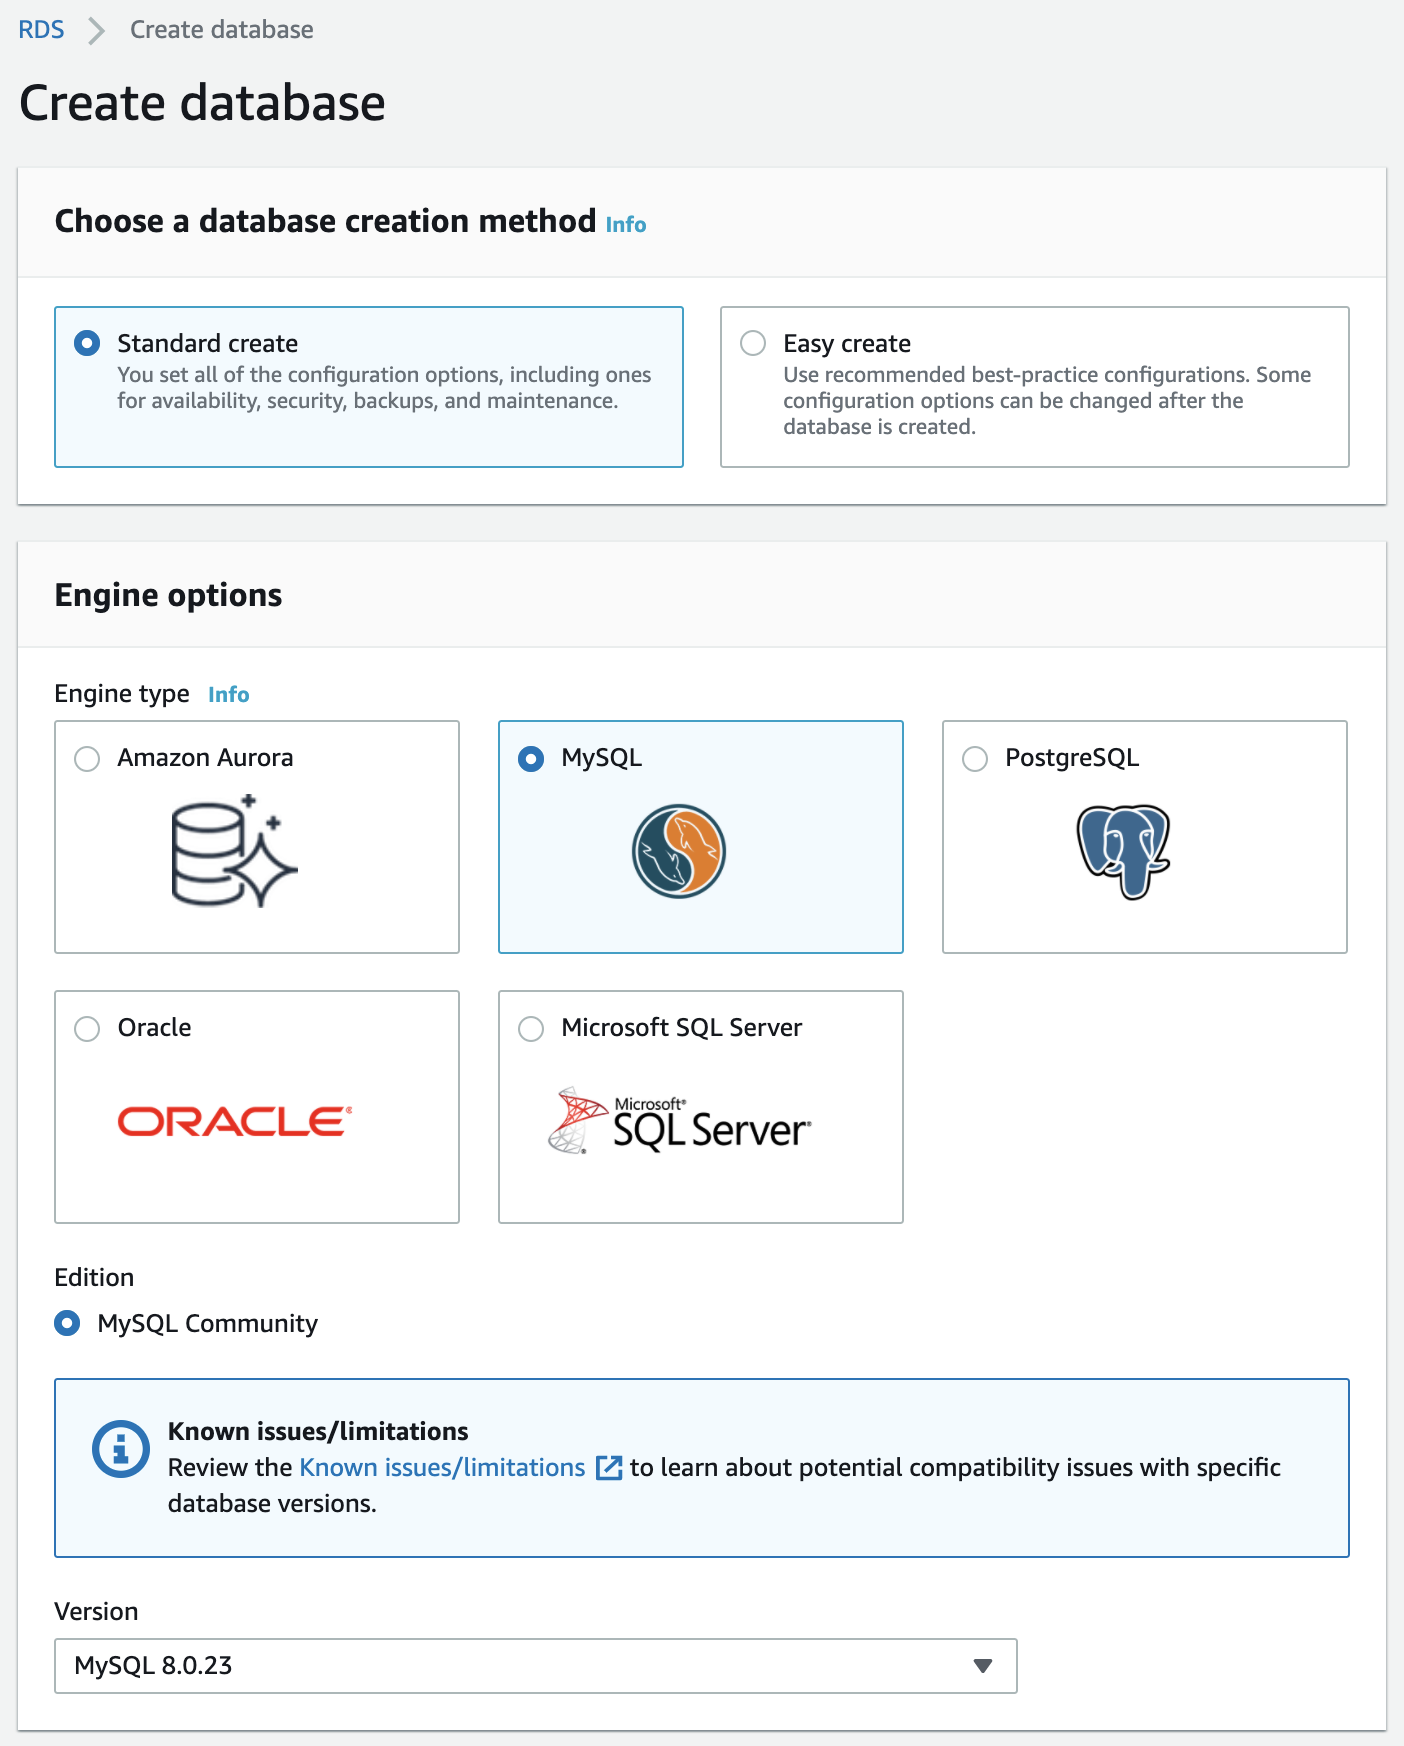The width and height of the screenshot is (1404, 1746).
Task: Choose the PostgreSQL engine radio button
Action: pyautogui.click(x=975, y=759)
